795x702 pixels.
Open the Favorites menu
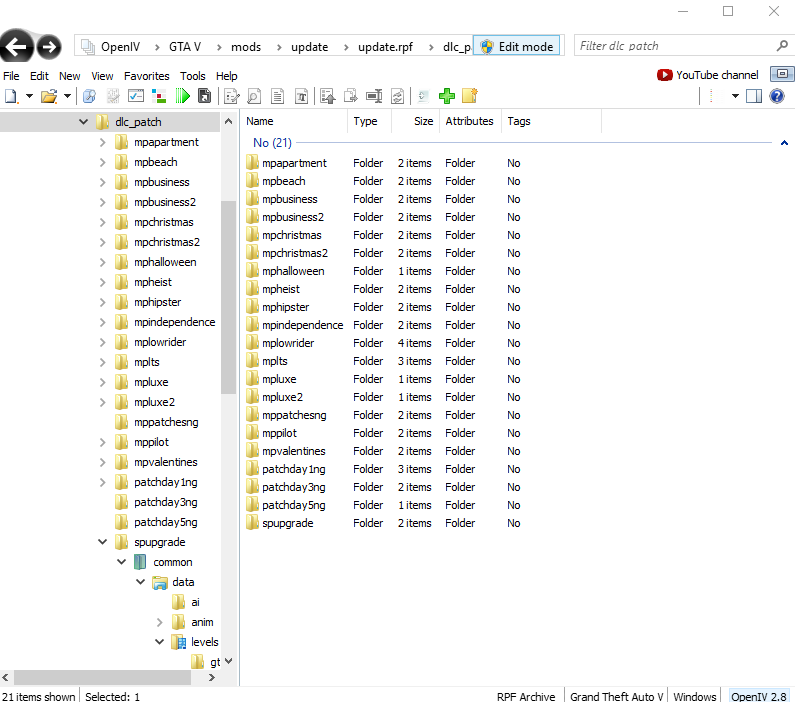point(147,76)
